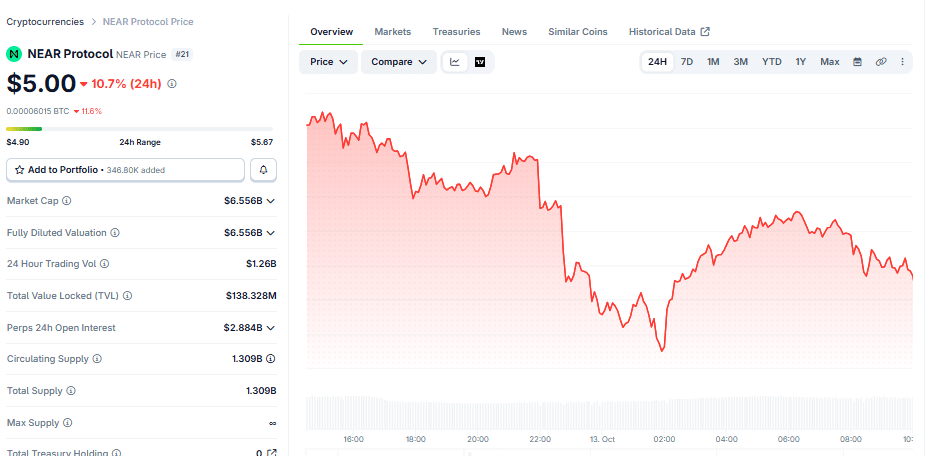Select the 1M time range
Viewport: 932px width, 456px height.
[713, 62]
